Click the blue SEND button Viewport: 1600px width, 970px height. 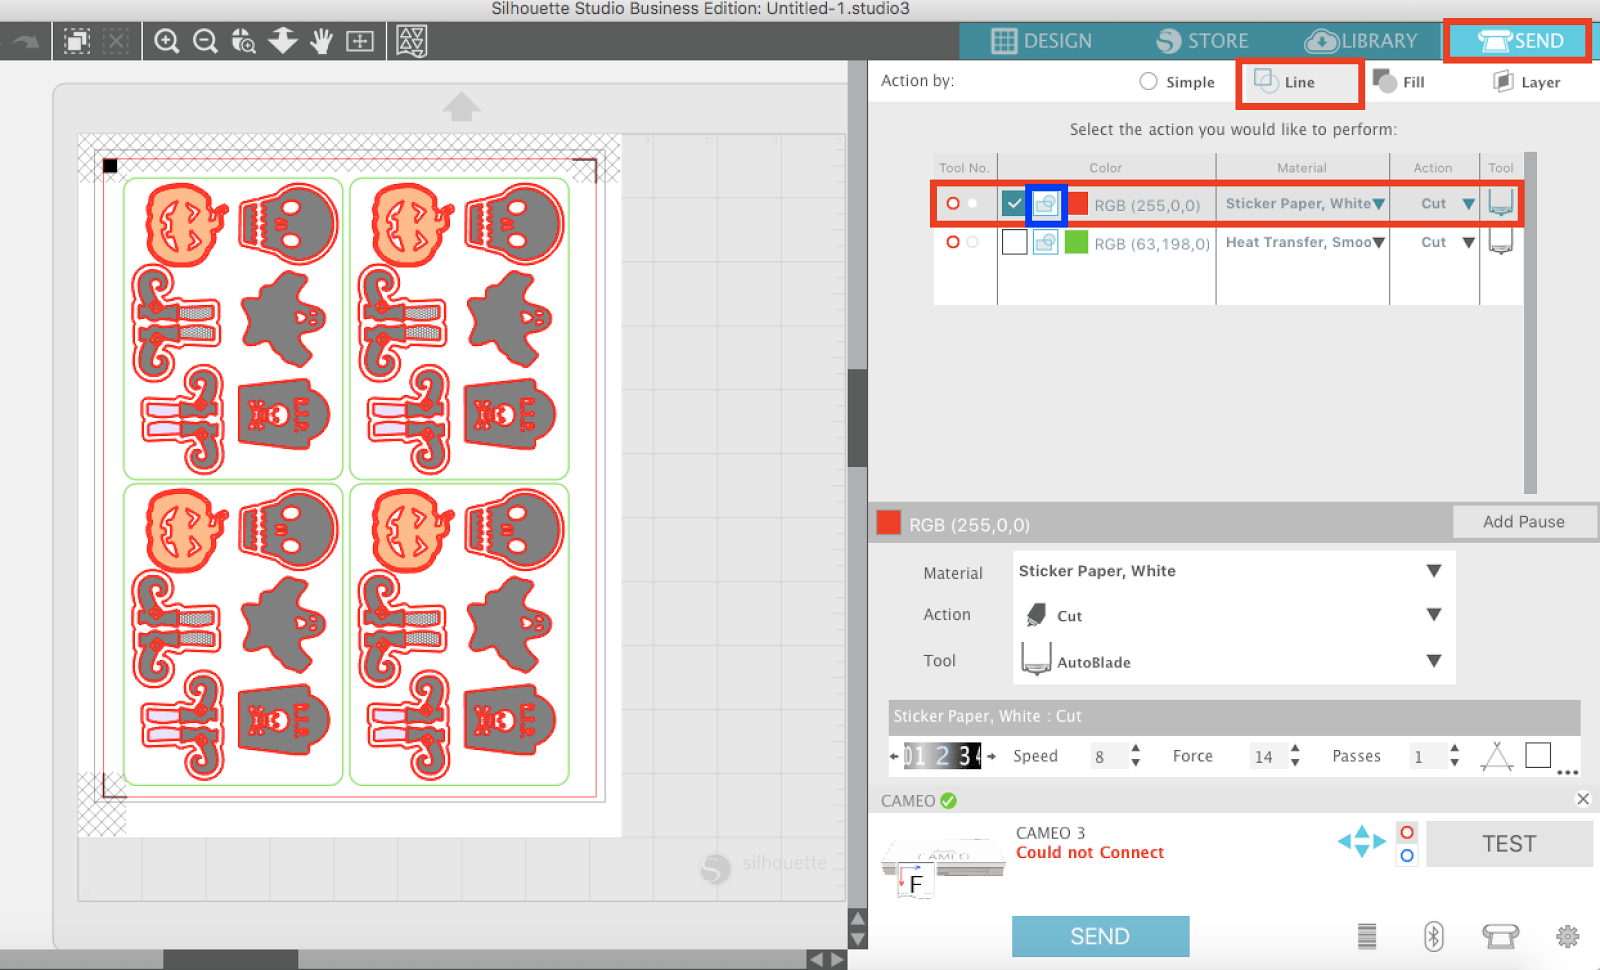pos(1100,936)
